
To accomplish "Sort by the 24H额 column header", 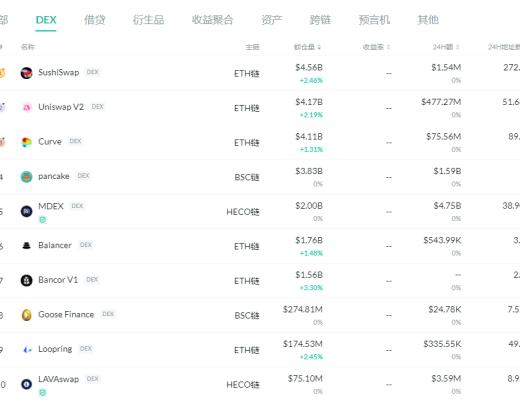I will 446,47.
